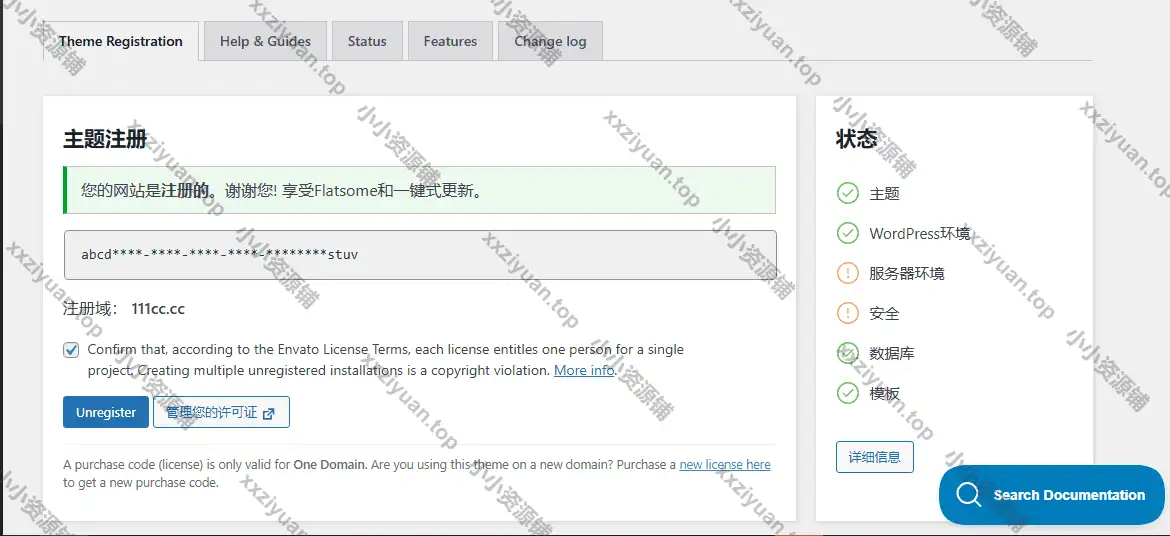Open the Status tab
The image size is (1170, 536).
coord(367,41)
